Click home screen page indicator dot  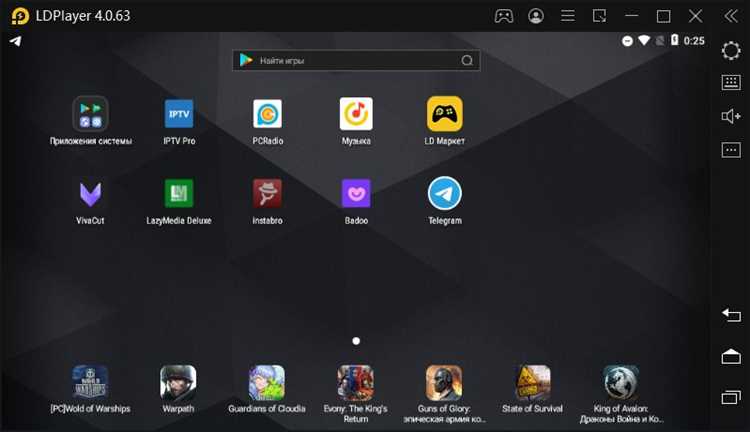point(356,341)
